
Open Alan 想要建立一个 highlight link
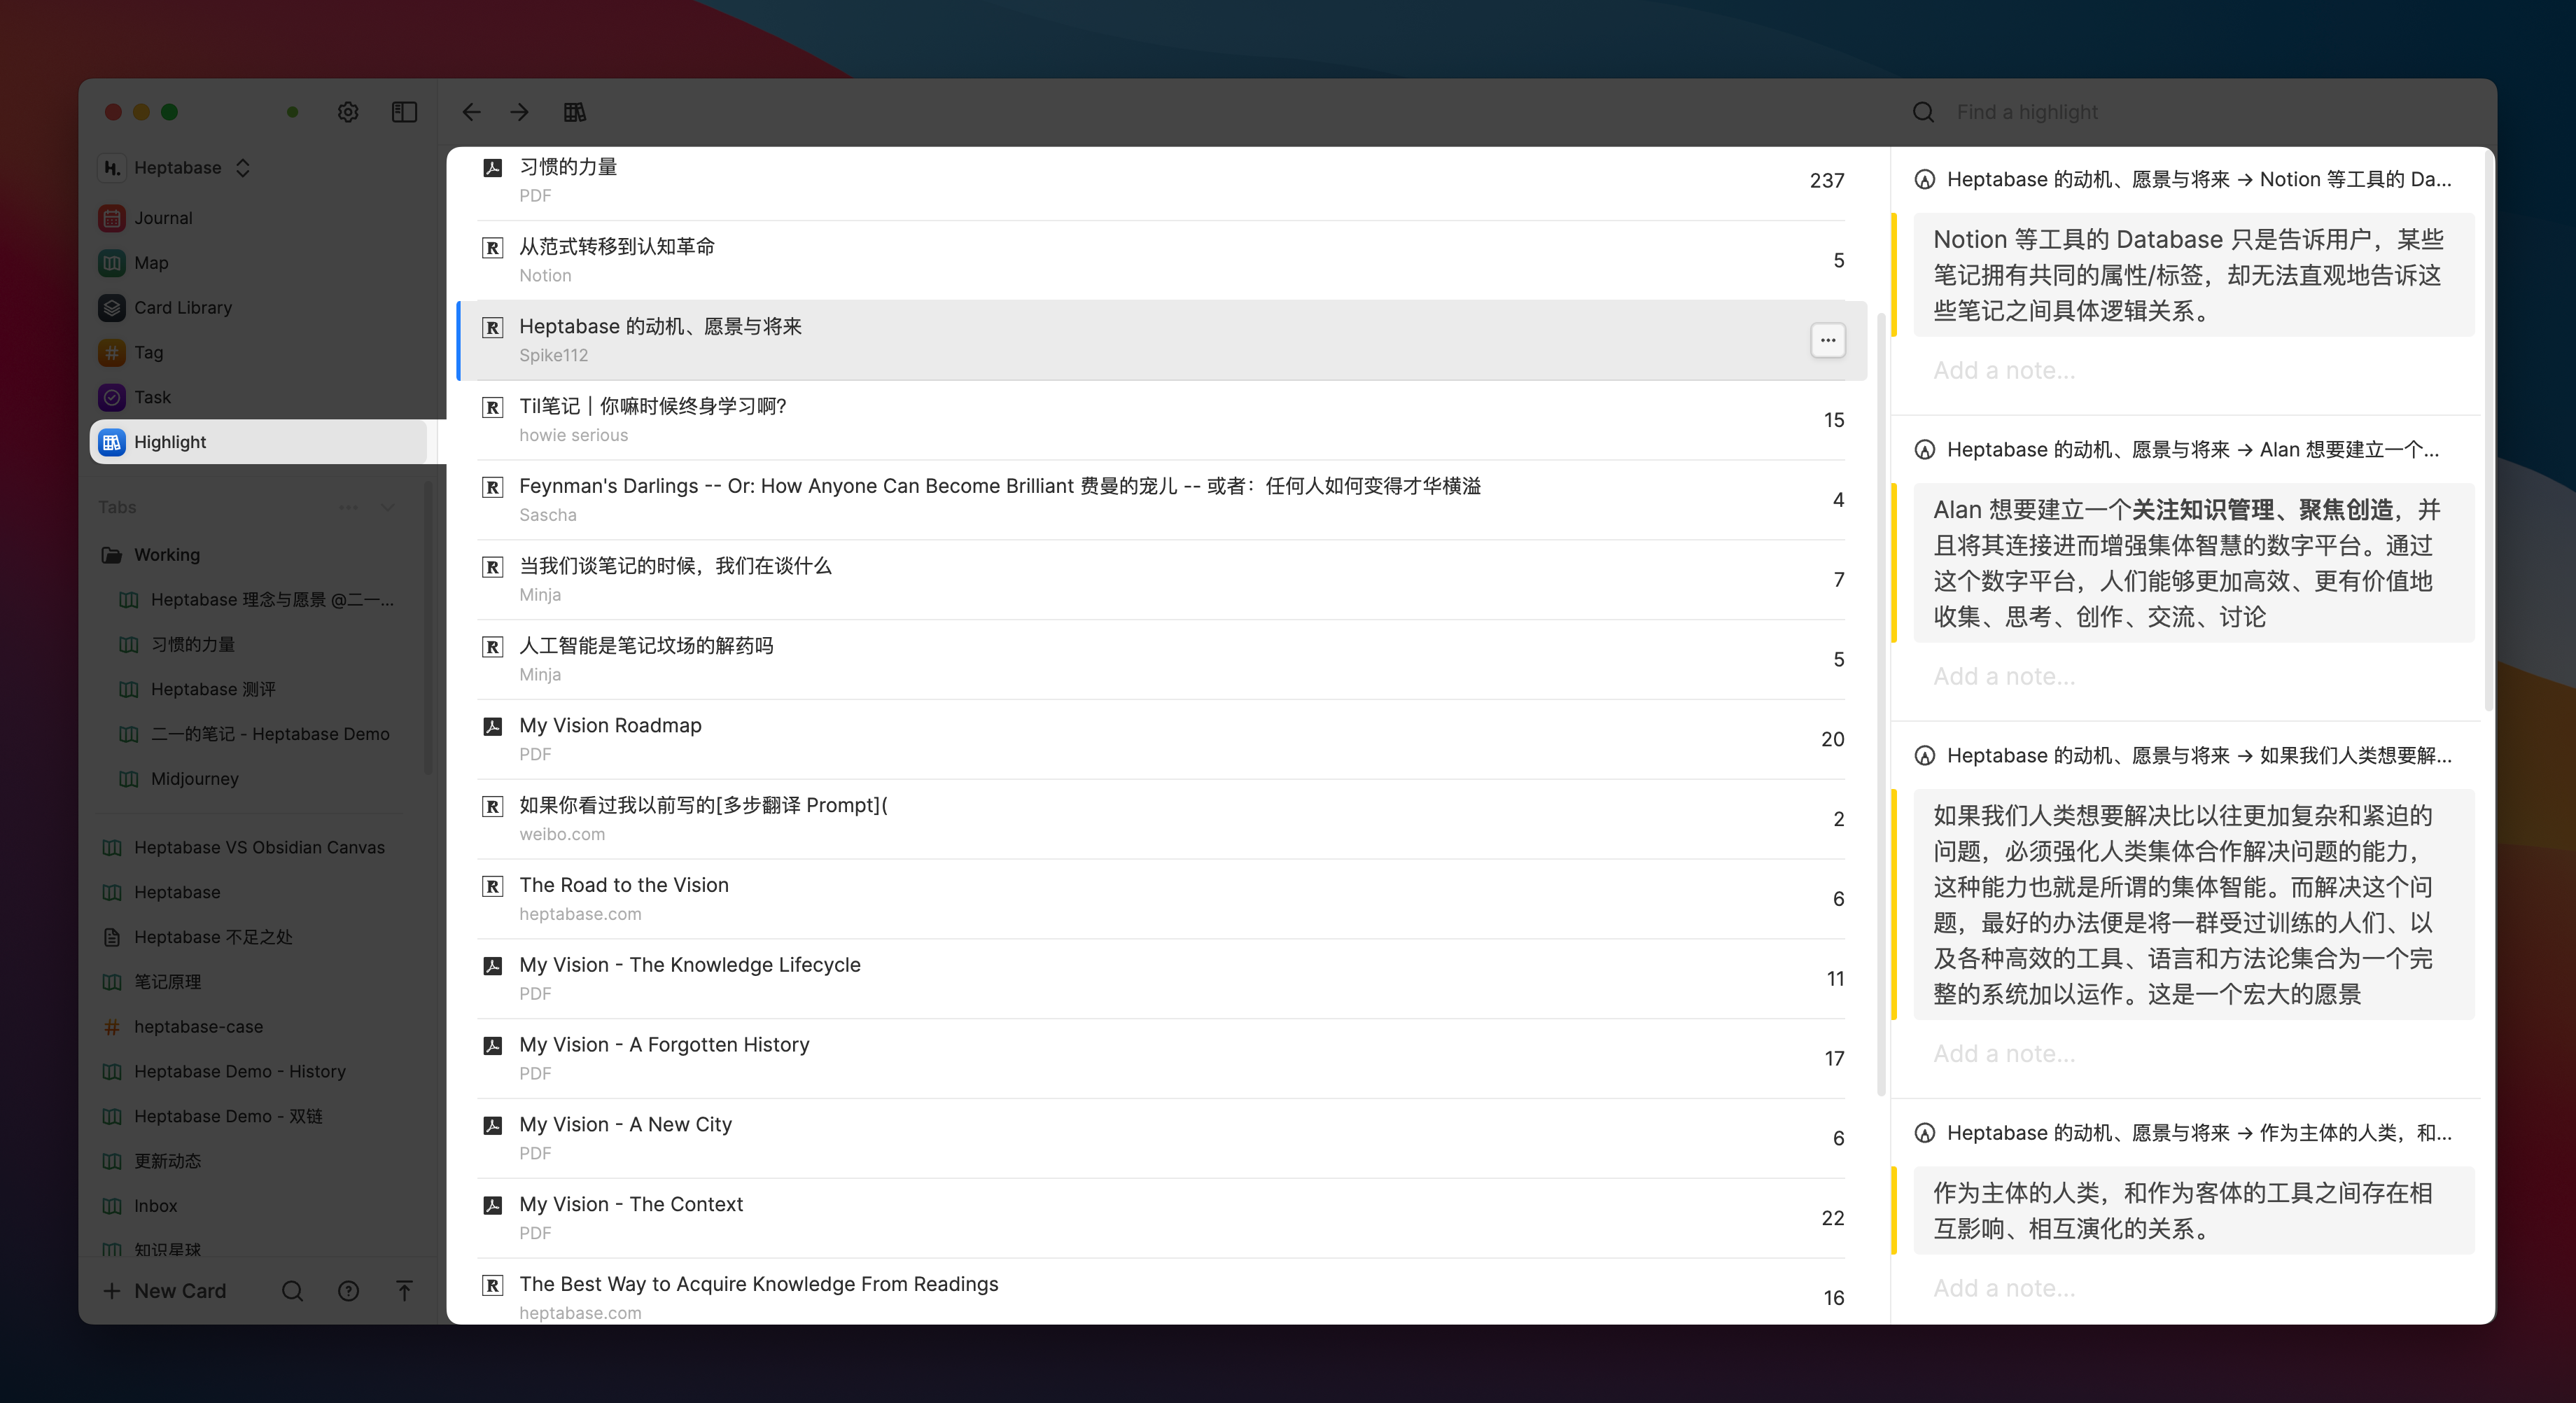(x=2178, y=449)
